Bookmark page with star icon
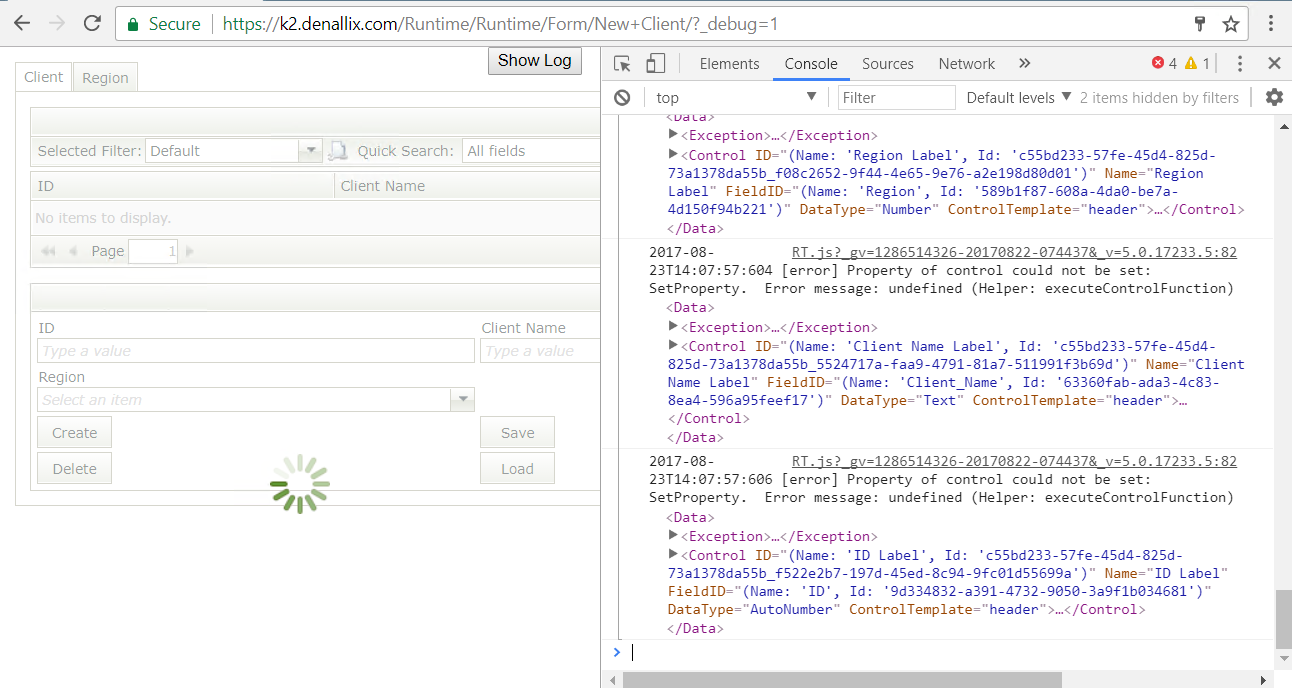 pos(1231,24)
